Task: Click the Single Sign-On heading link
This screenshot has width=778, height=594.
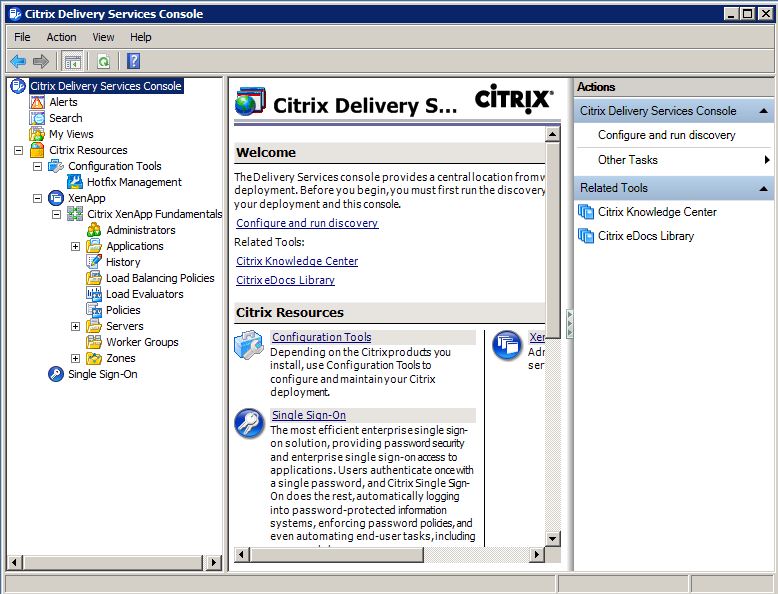Action: click(309, 415)
